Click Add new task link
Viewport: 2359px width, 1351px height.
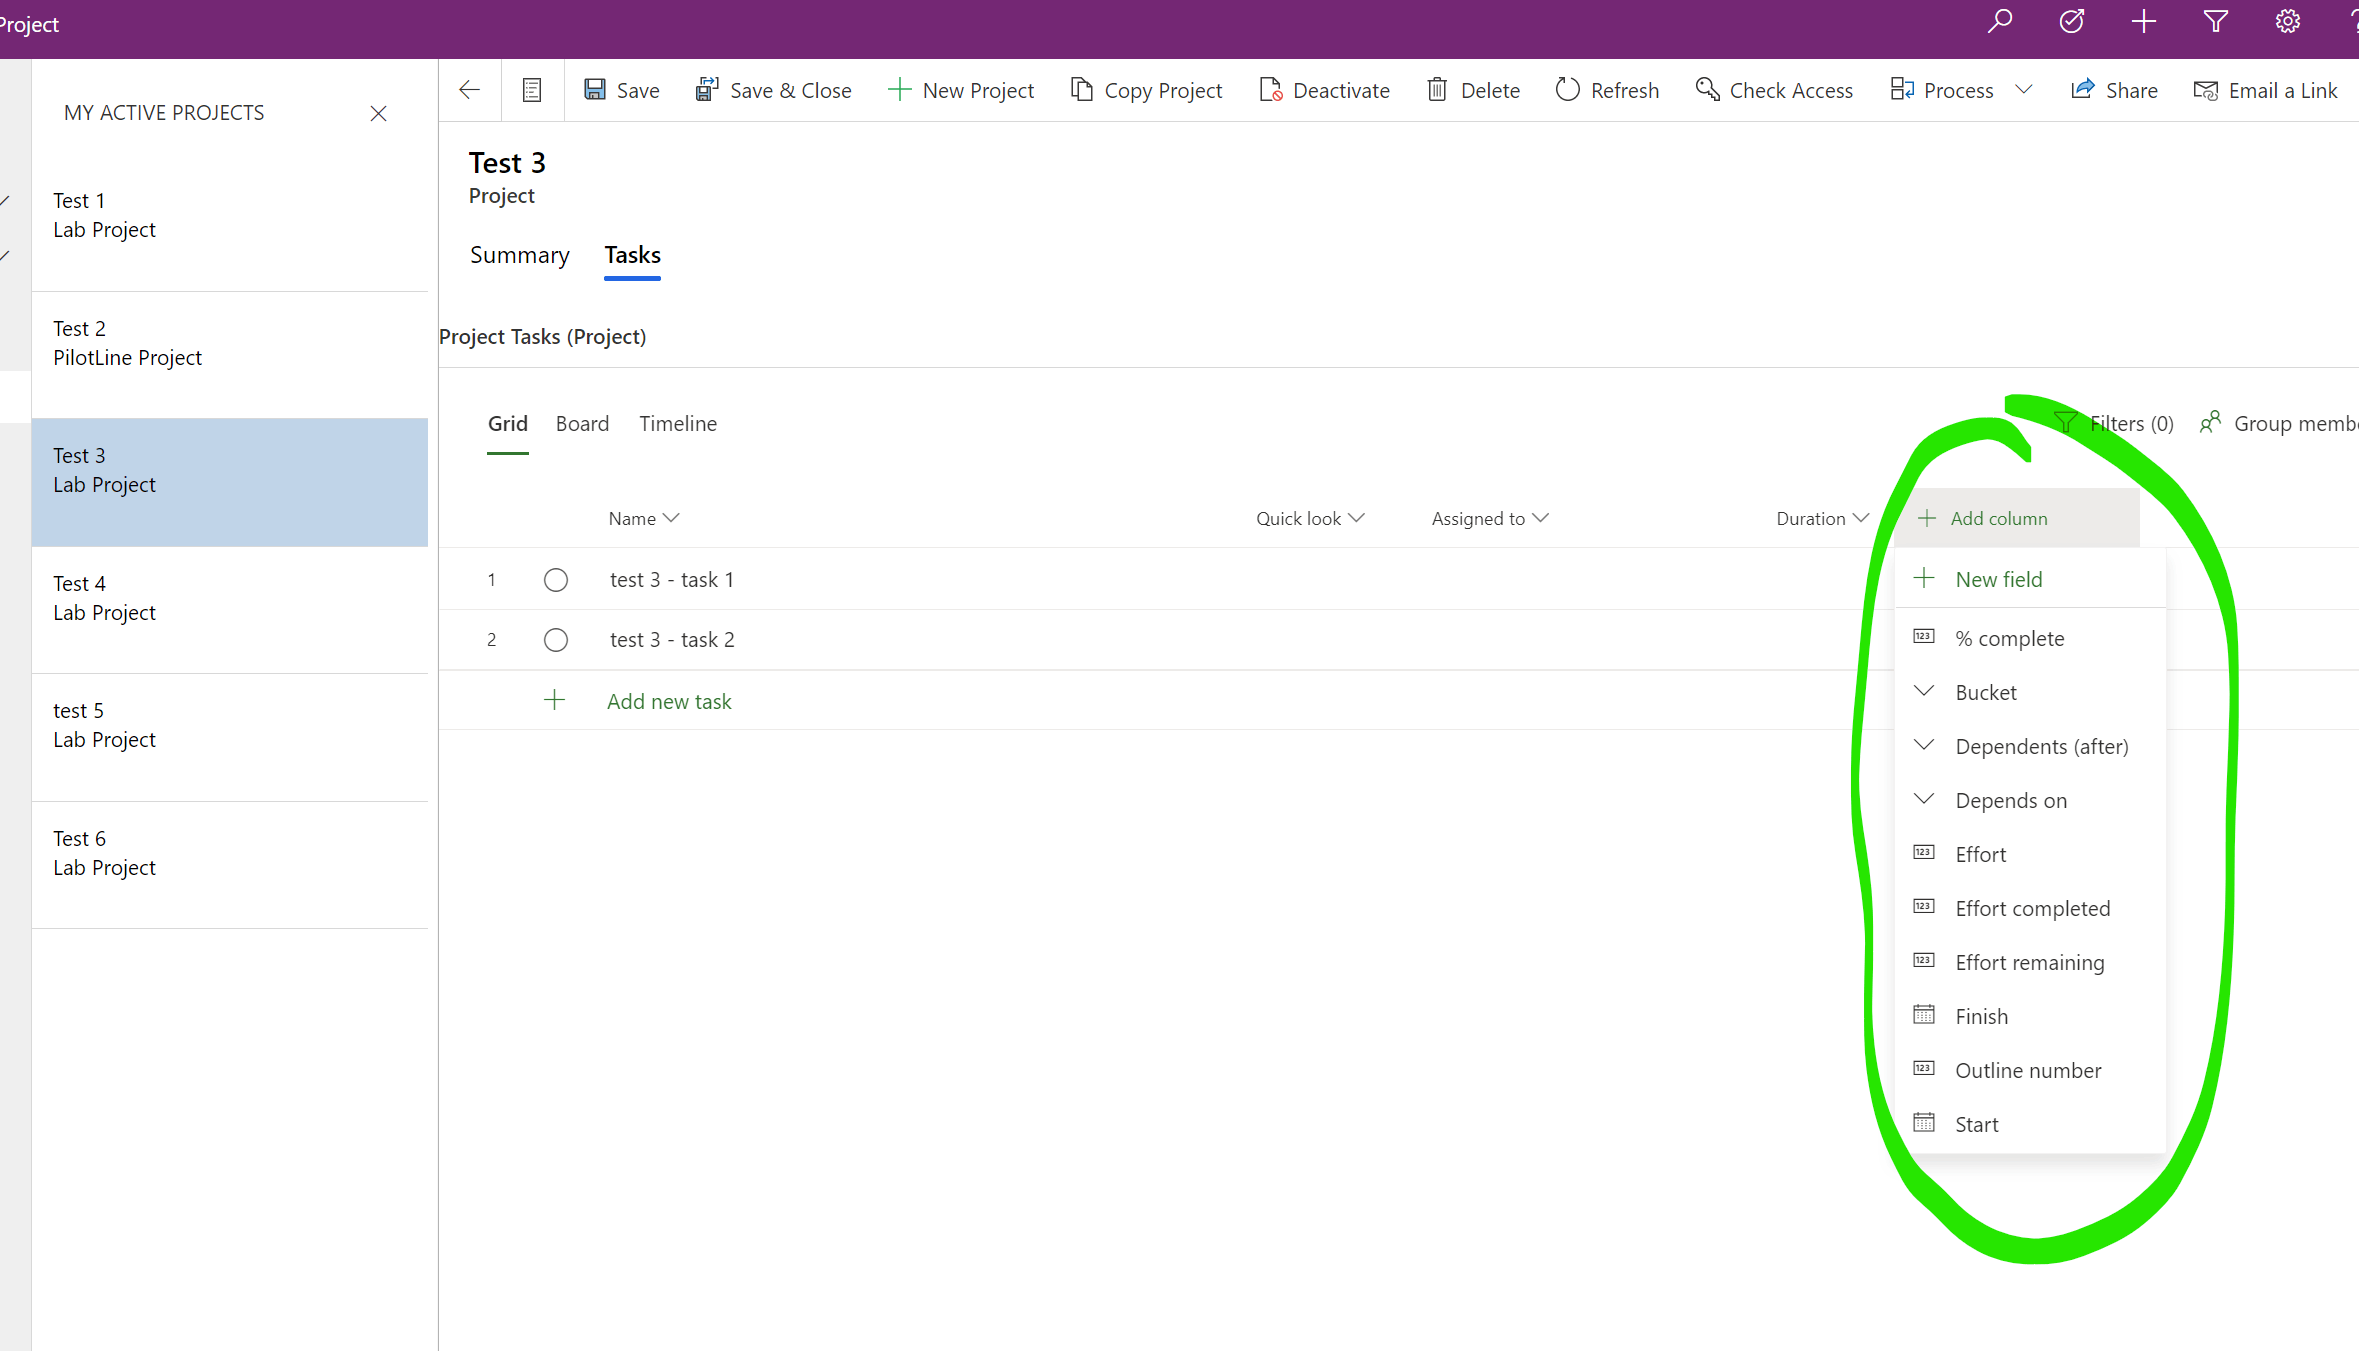[x=669, y=701]
